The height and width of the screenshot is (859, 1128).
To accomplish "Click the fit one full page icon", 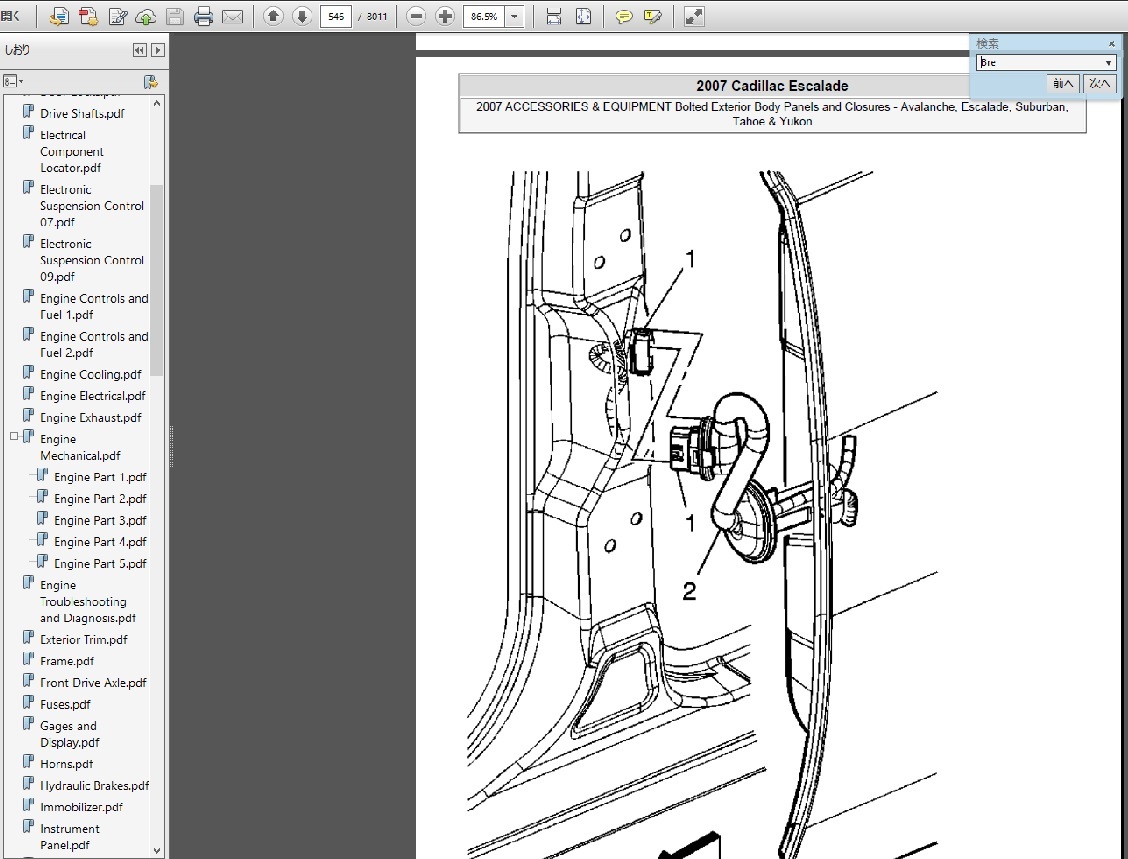I will pos(583,17).
